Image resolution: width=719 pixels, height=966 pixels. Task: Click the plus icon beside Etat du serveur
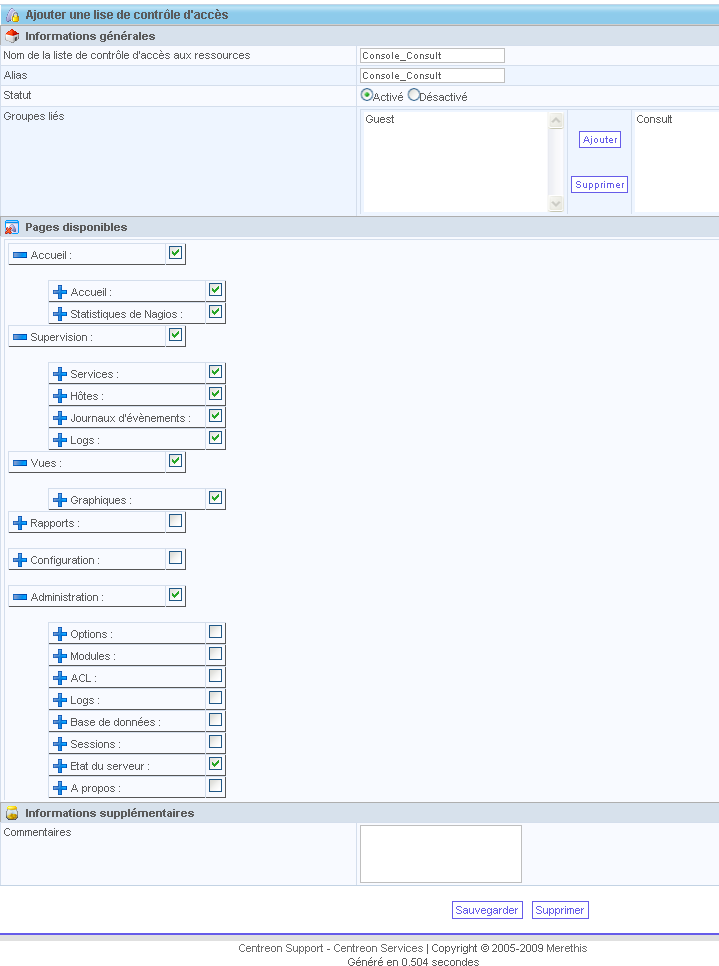coord(60,766)
